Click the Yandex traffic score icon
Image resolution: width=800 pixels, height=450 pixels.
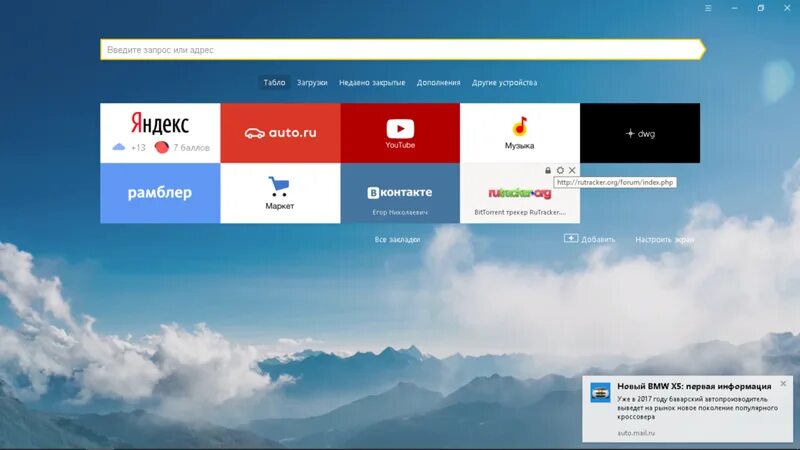click(x=161, y=147)
